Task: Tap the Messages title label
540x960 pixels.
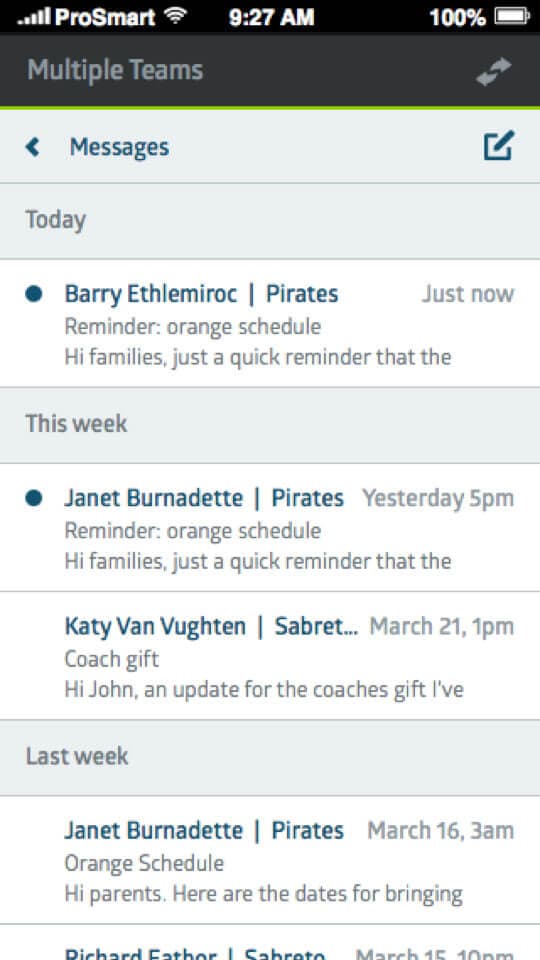Action: [119, 148]
